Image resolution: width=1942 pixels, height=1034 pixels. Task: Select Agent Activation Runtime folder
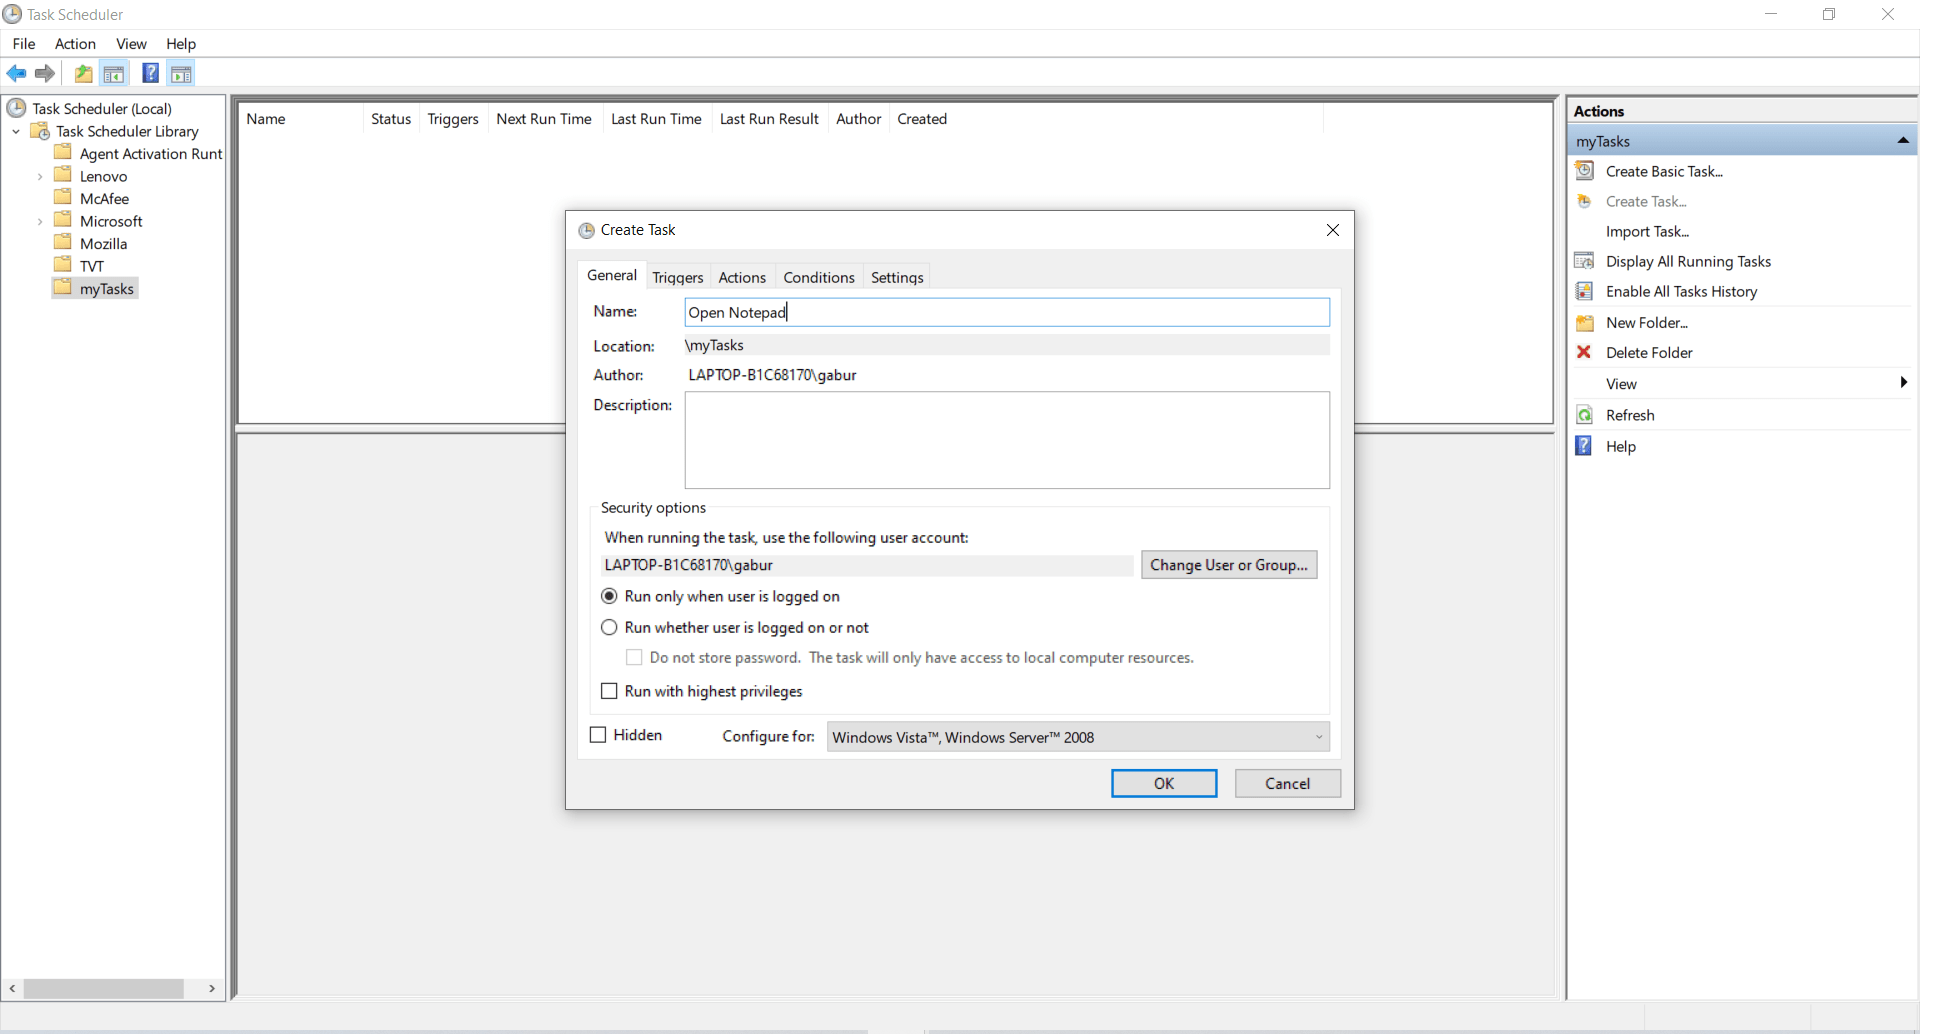tap(150, 153)
